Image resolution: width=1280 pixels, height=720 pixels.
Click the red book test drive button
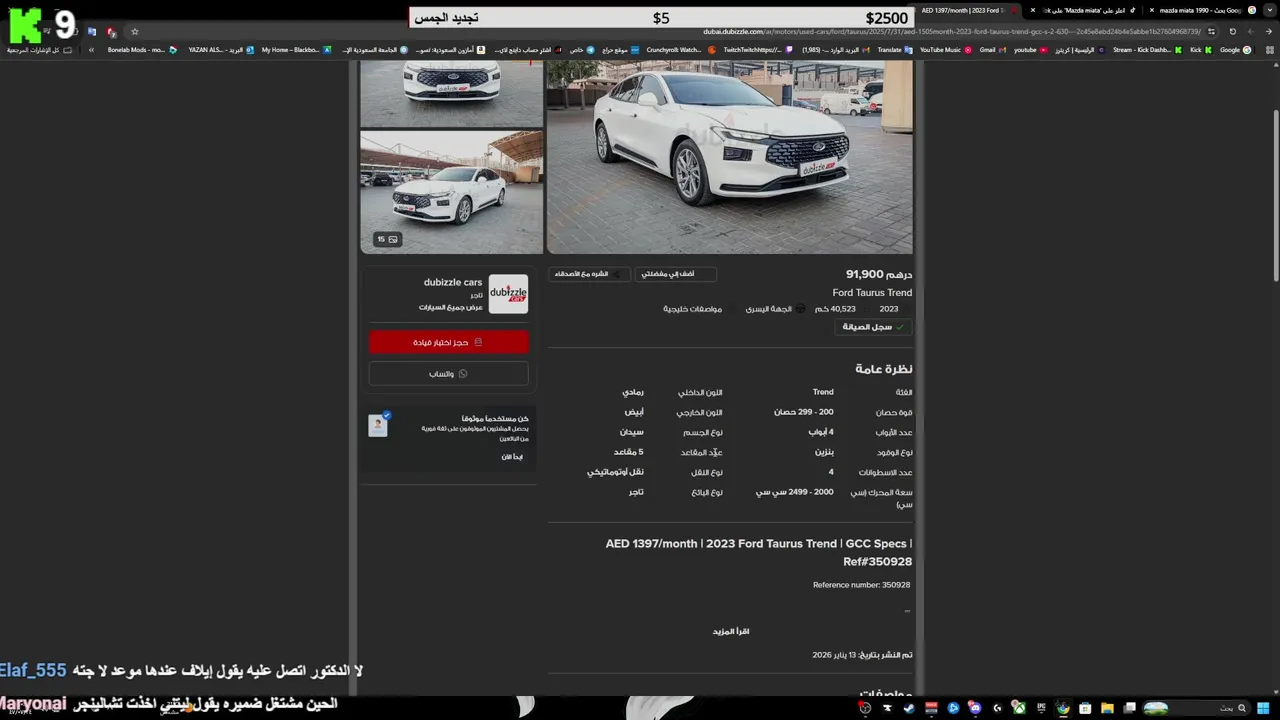[x=448, y=342]
